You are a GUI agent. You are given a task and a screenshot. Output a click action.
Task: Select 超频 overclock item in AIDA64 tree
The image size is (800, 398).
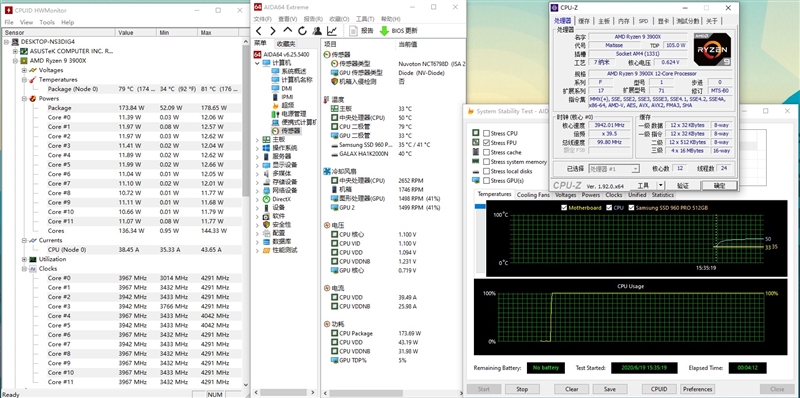pyautogui.click(x=283, y=105)
